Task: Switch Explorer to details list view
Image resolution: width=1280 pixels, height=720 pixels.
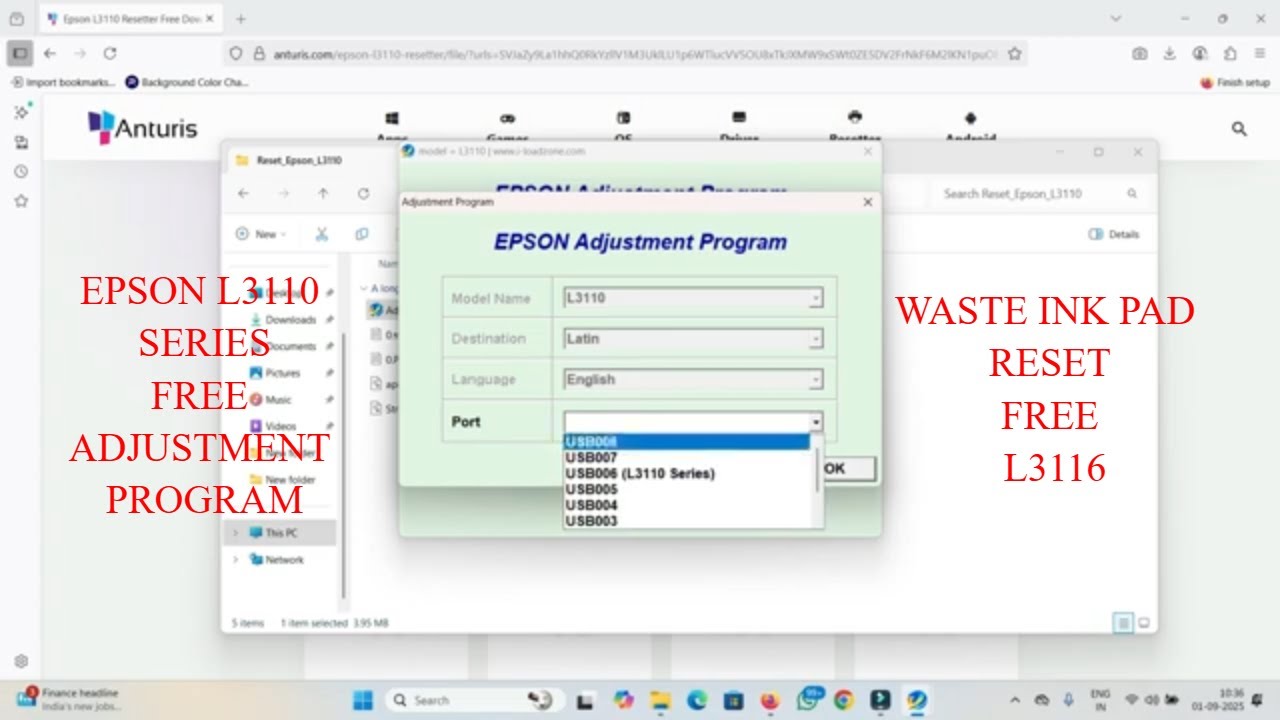Action: [1123, 623]
